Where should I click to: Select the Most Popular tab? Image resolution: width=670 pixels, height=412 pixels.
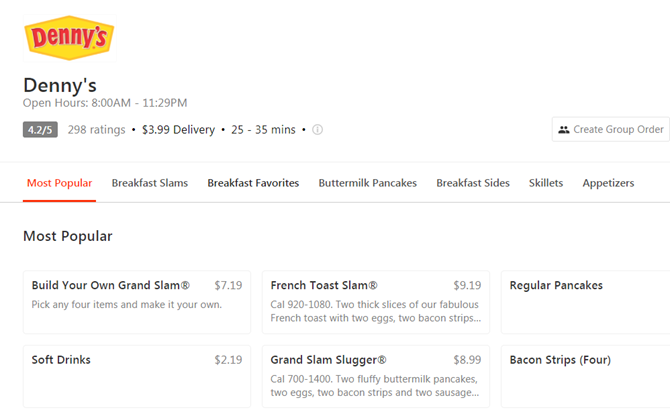coord(59,183)
